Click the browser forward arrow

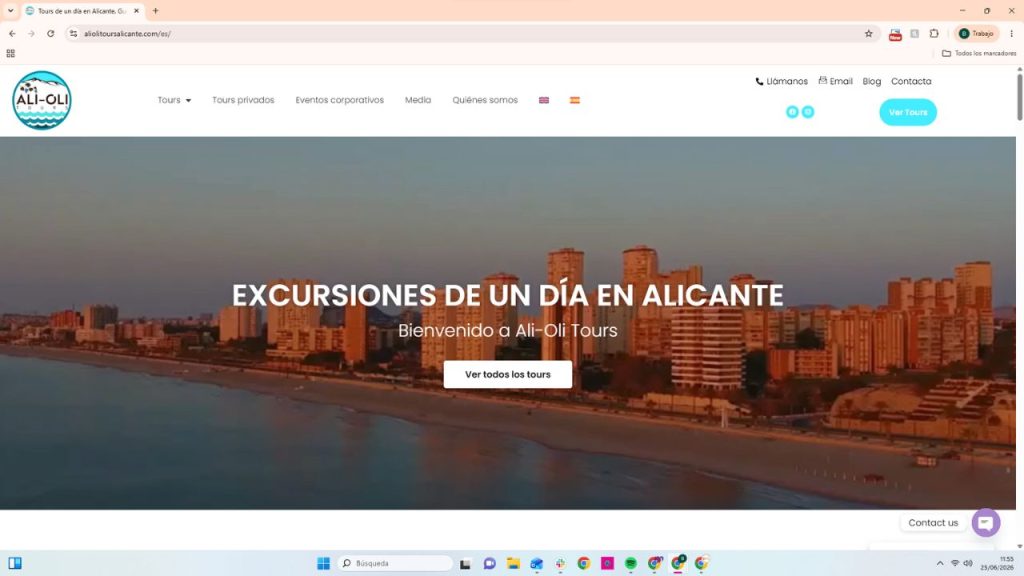31,33
